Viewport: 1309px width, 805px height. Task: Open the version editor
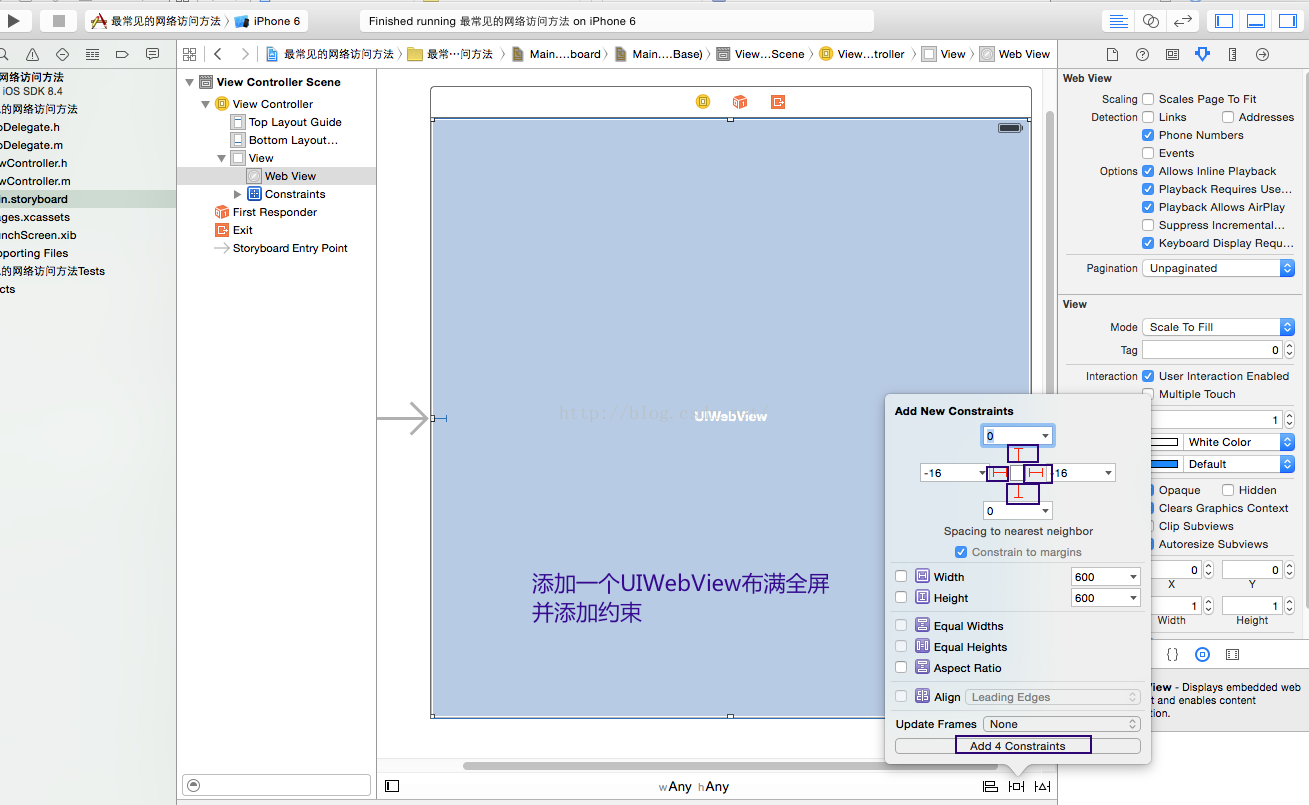pyautogui.click(x=1183, y=21)
